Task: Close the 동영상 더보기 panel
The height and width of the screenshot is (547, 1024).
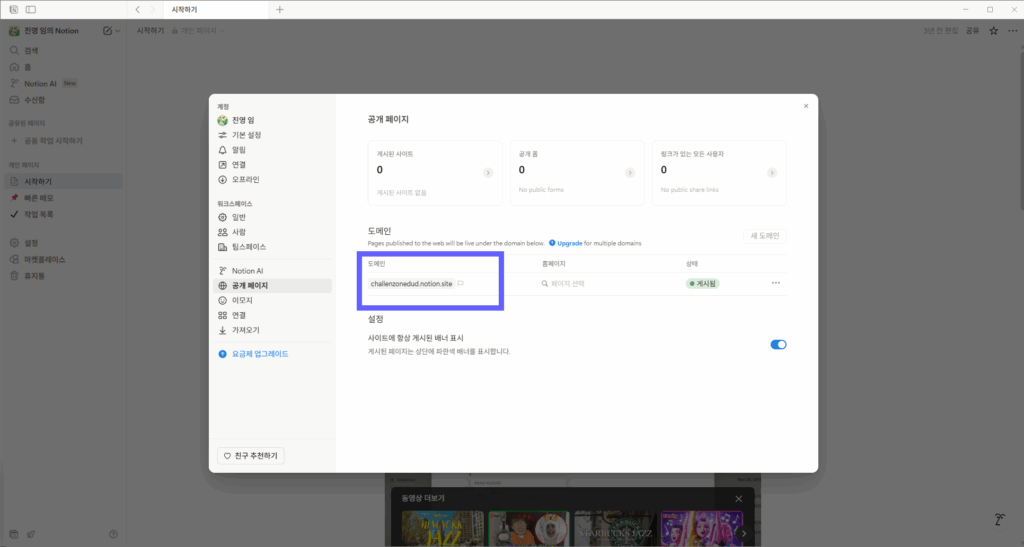Action: coord(739,499)
